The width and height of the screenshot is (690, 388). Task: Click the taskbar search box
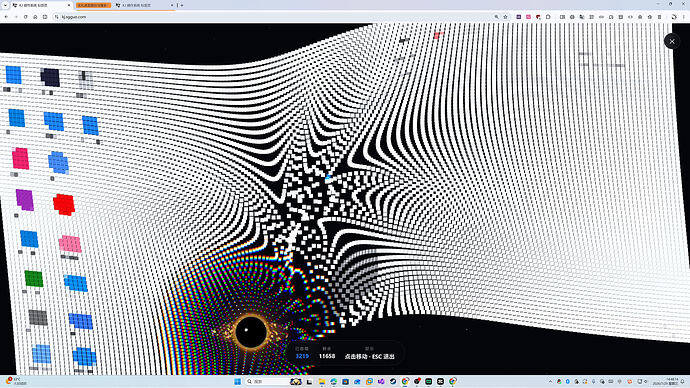[x=266, y=381]
